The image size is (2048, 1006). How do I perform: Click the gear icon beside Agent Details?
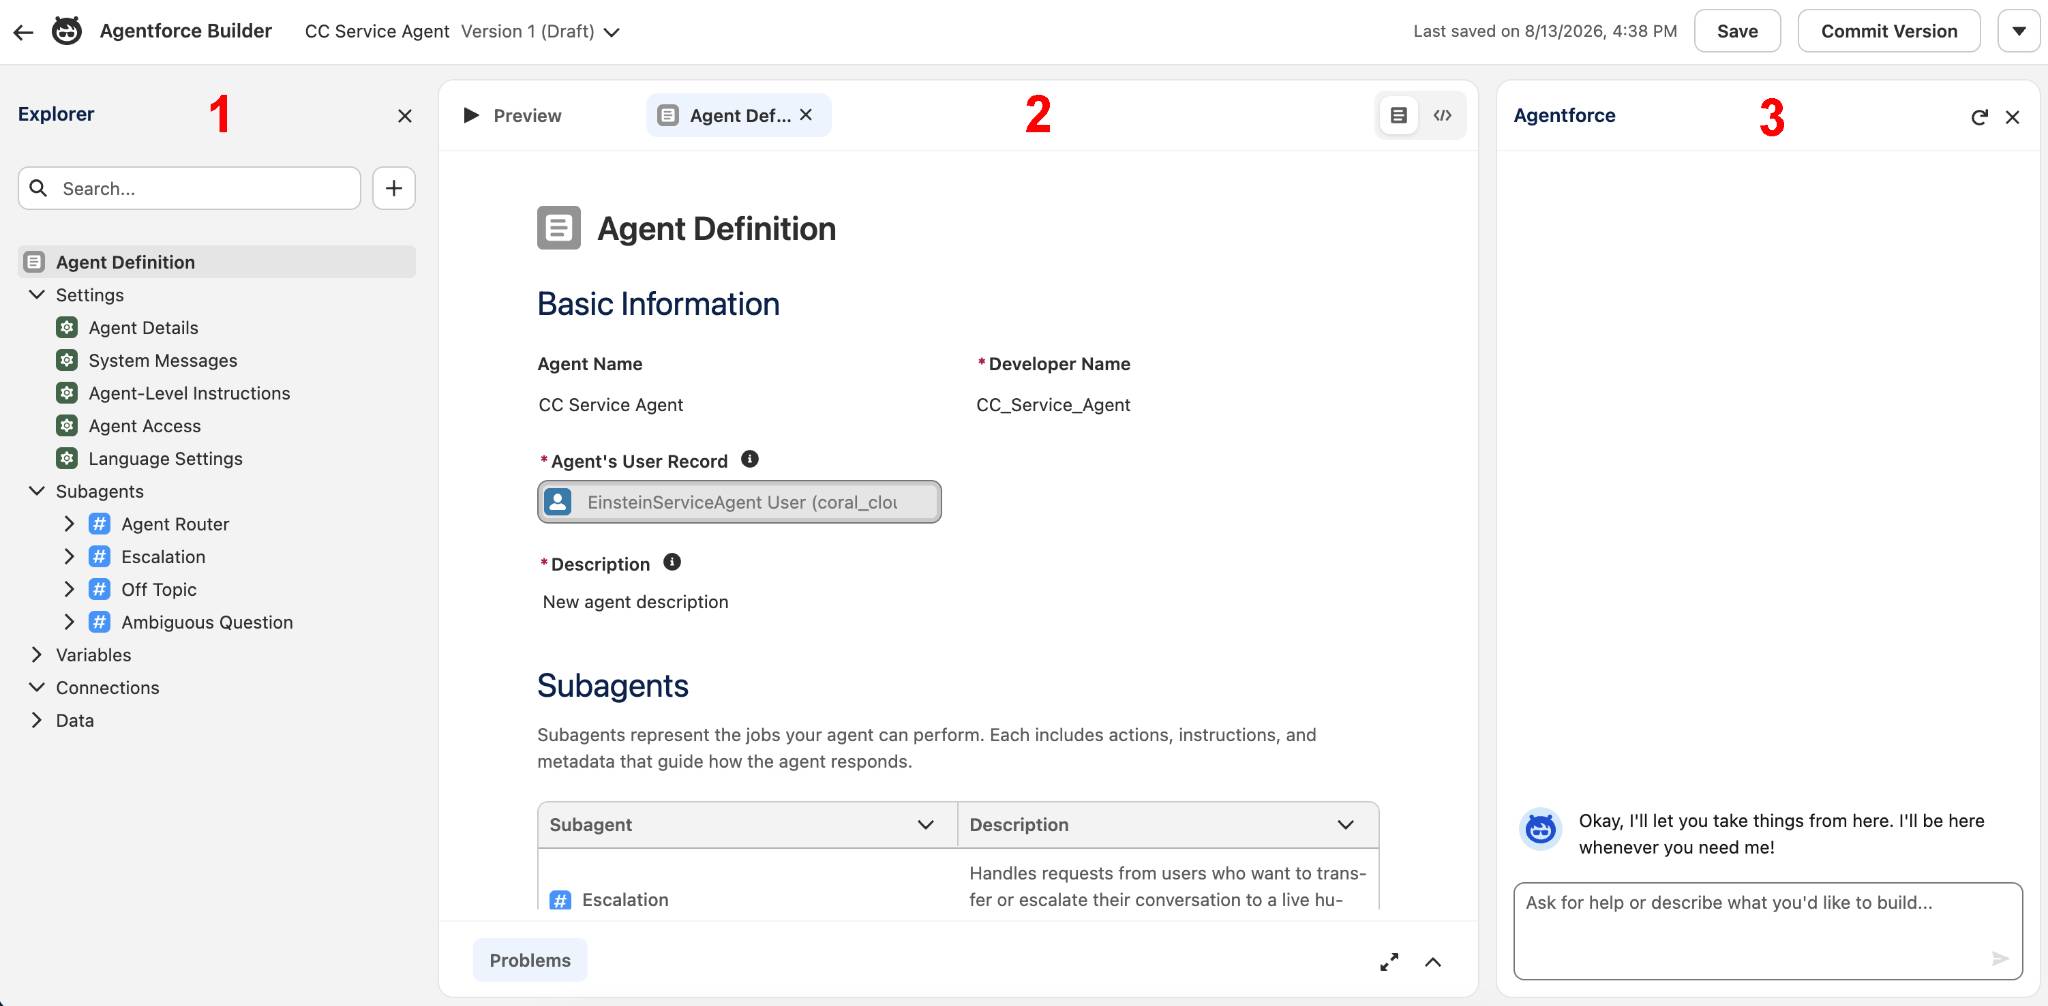[67, 327]
